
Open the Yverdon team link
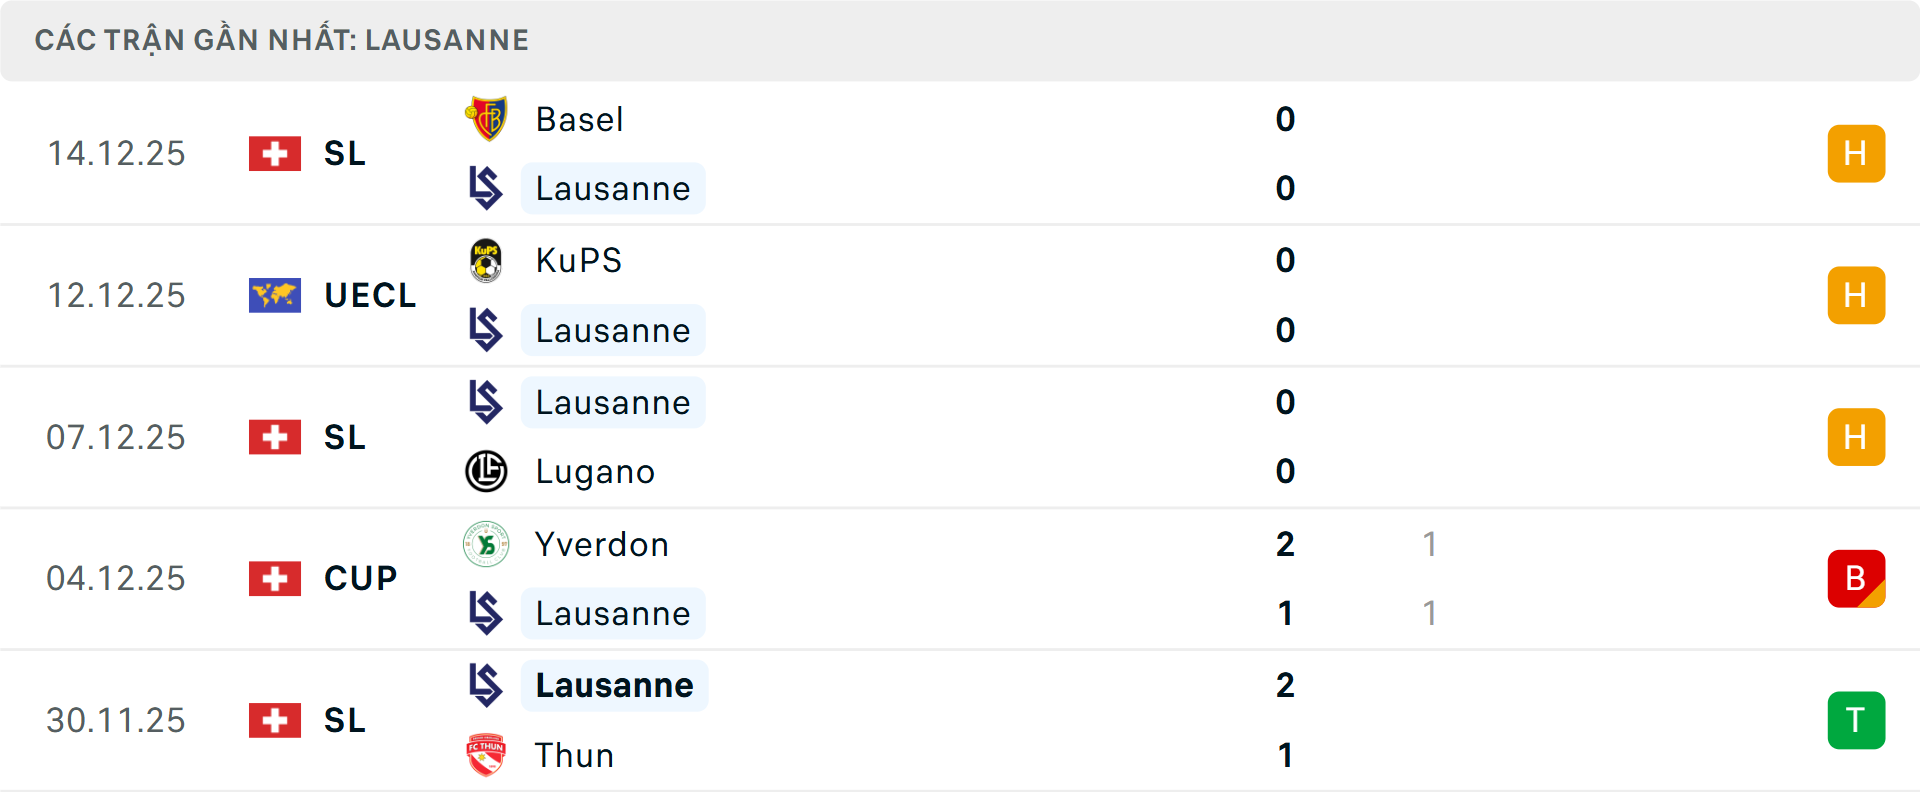pos(601,544)
